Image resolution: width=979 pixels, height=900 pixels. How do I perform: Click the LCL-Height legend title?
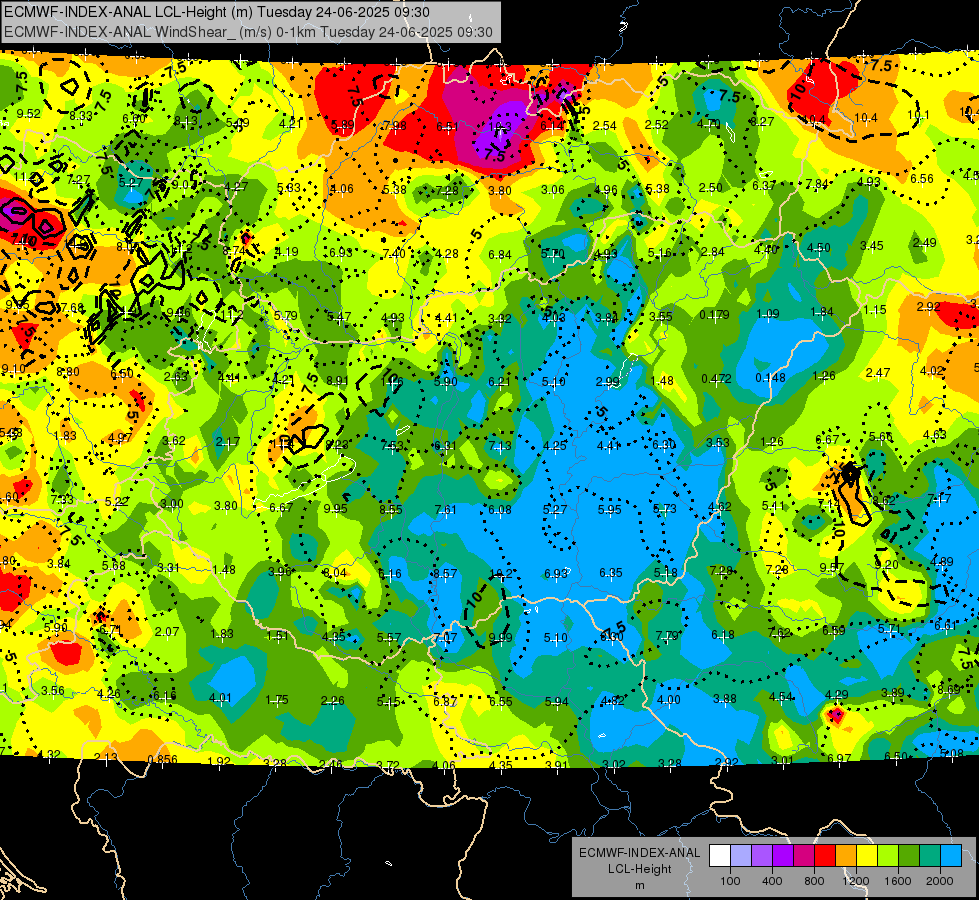tap(639, 869)
